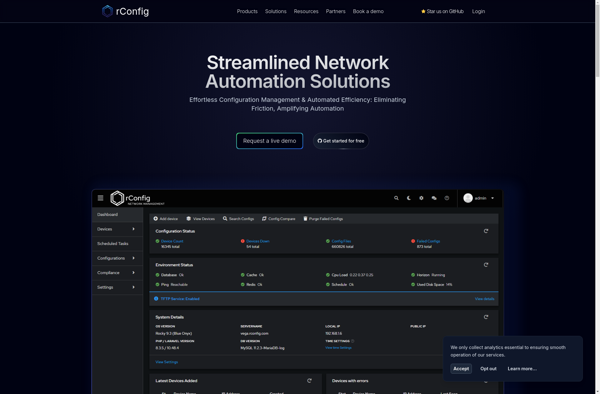Click Request a live demo button
This screenshot has width=600, height=394.
pyautogui.click(x=269, y=141)
